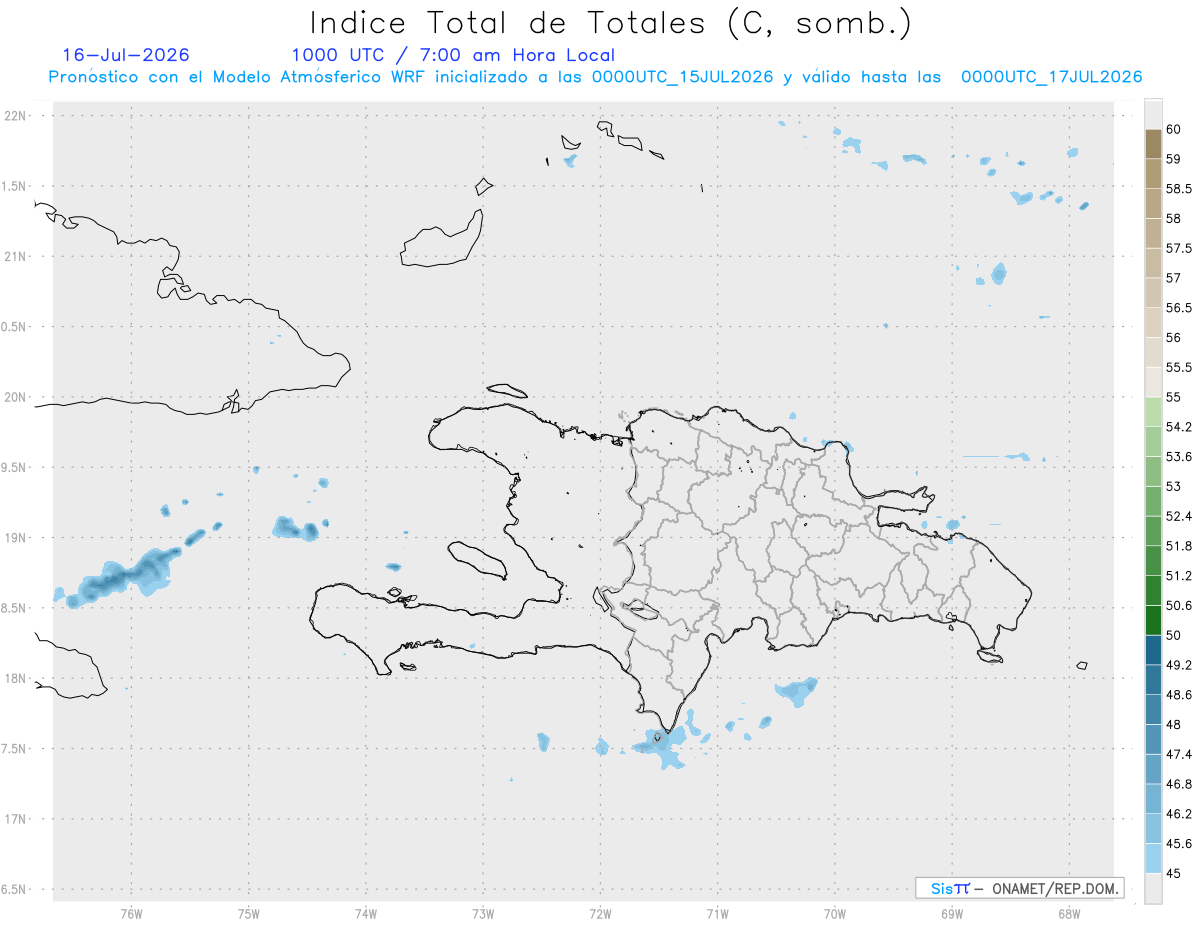Click the "19N" latitude axis label
The height and width of the screenshot is (927, 1200).
(17, 538)
